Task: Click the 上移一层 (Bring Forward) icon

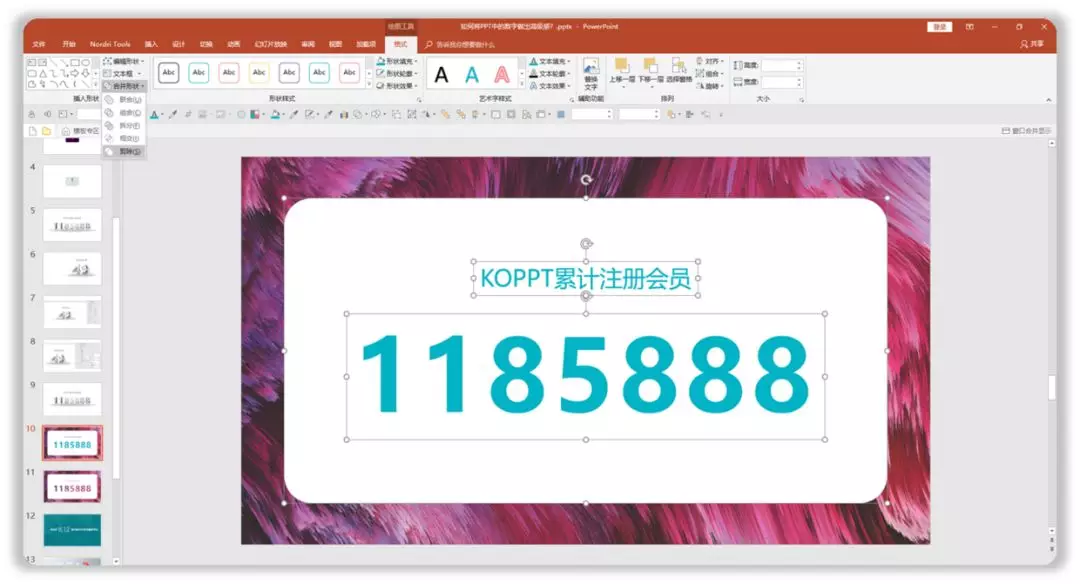Action: 621,66
